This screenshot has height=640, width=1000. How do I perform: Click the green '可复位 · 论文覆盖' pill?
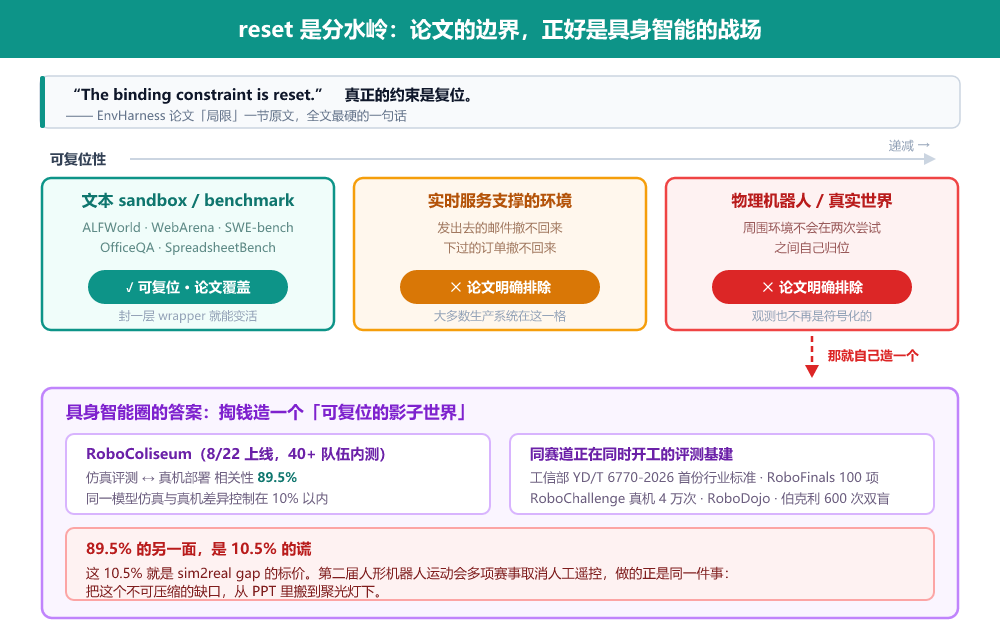pyautogui.click(x=188, y=287)
